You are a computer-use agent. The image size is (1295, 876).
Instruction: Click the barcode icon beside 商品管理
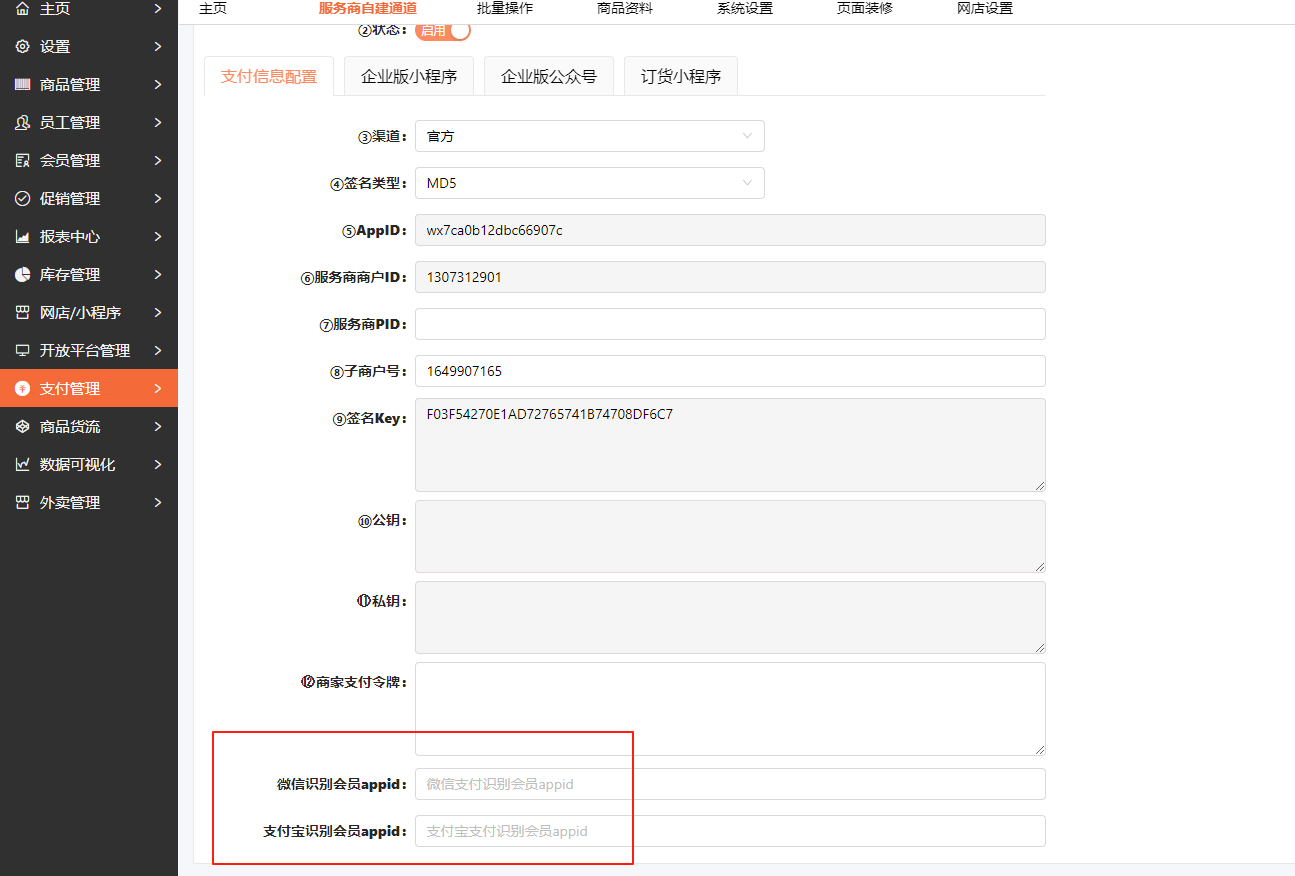click(x=22, y=84)
